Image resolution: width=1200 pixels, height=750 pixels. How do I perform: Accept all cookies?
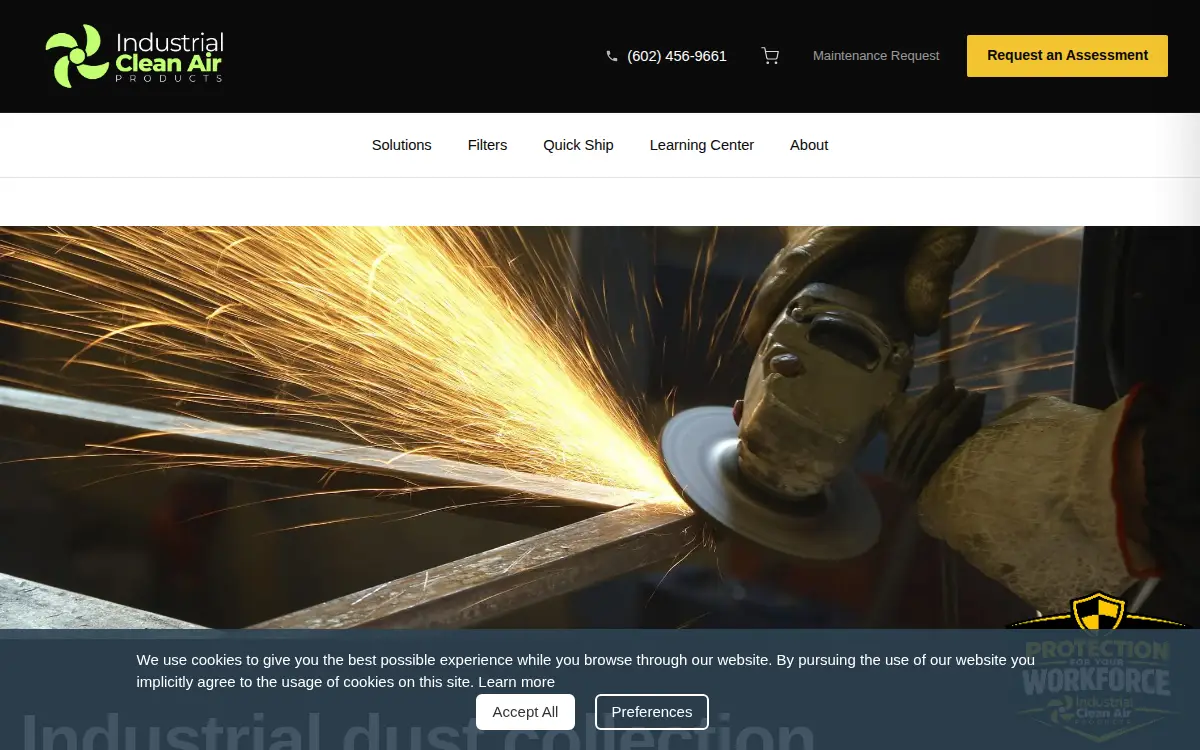525,712
